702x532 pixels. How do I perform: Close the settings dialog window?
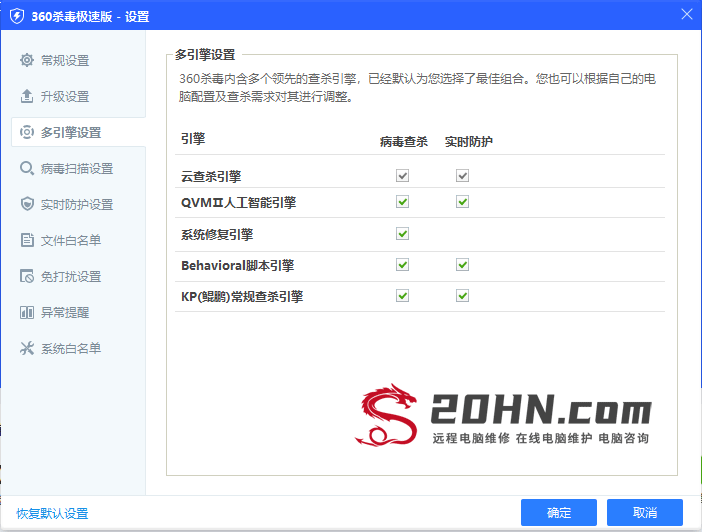coord(687,14)
